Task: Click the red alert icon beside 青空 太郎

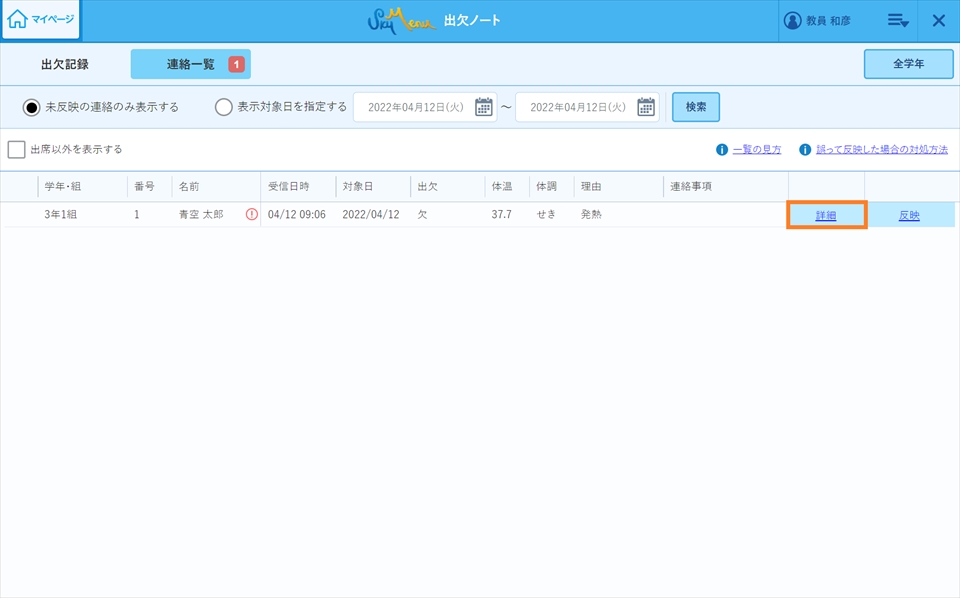Action: 252,215
